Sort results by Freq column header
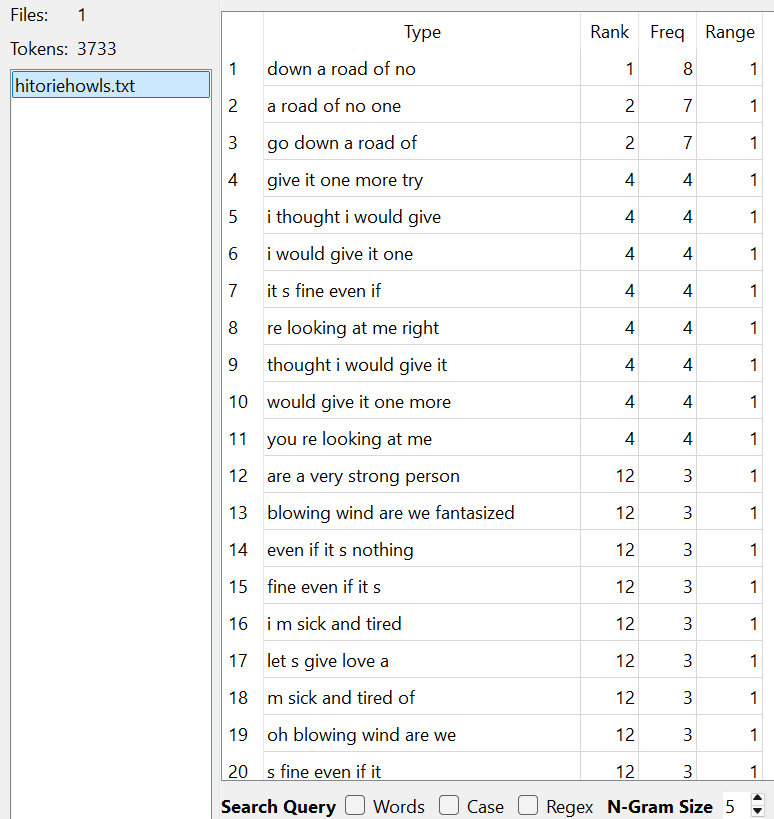The height and width of the screenshot is (819, 774). click(x=667, y=32)
